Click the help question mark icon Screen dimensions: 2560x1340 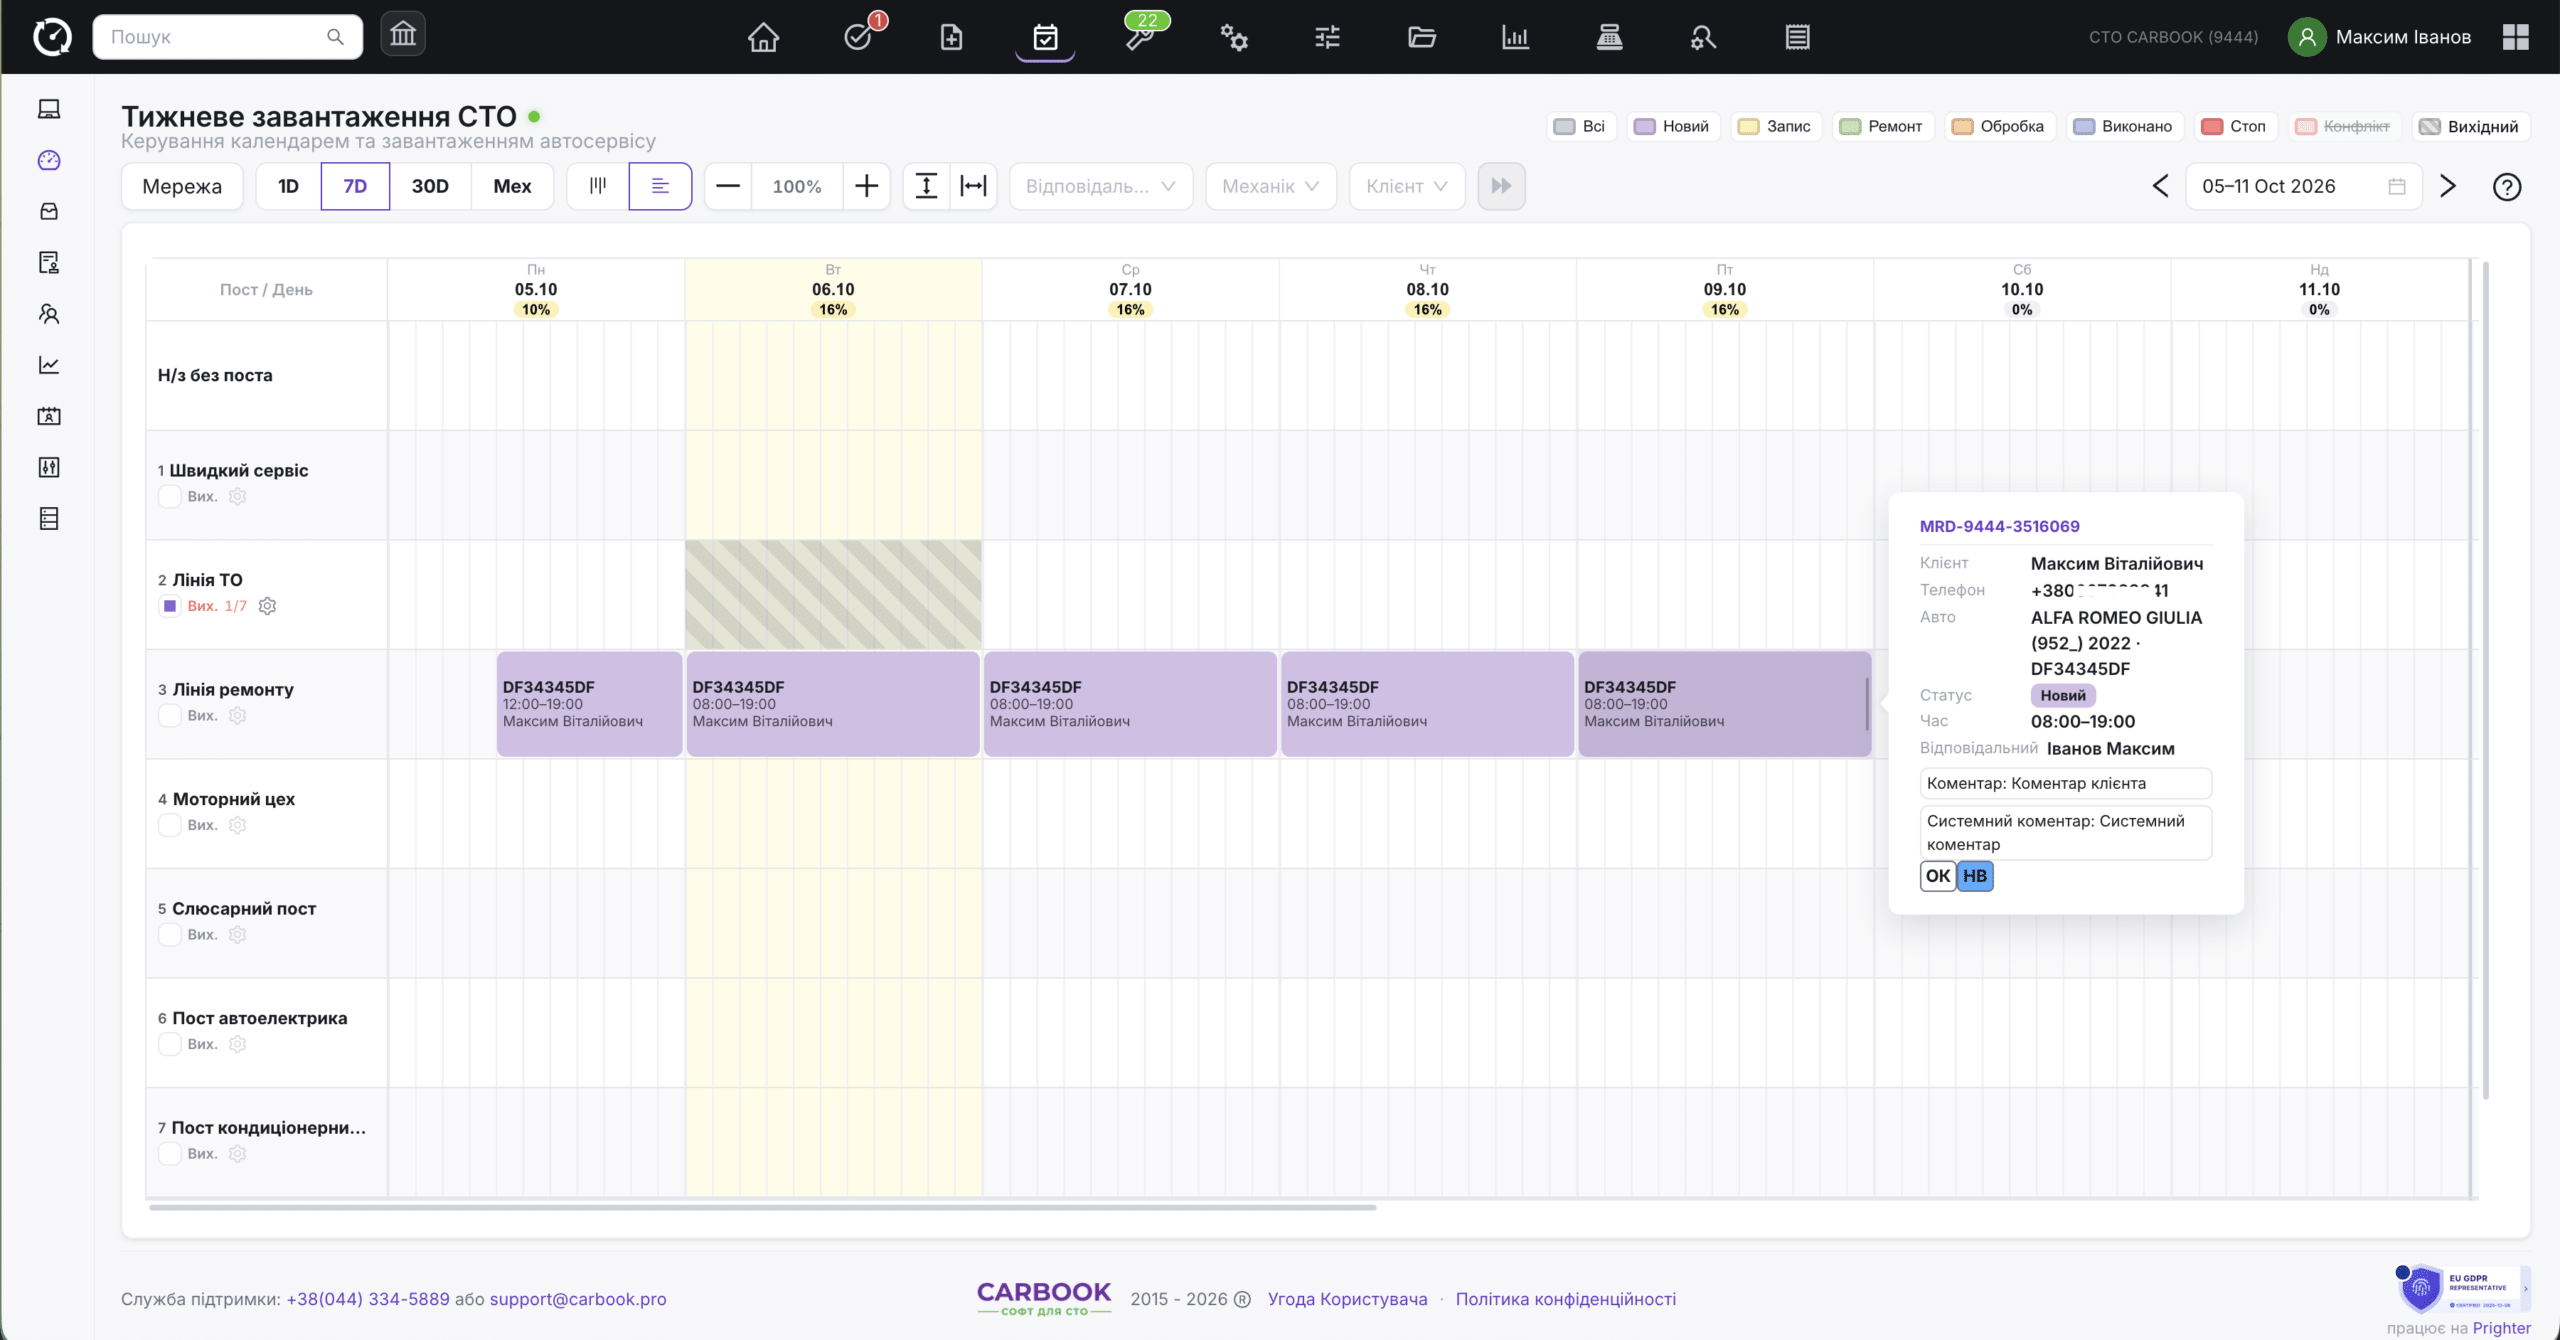pos(2506,187)
